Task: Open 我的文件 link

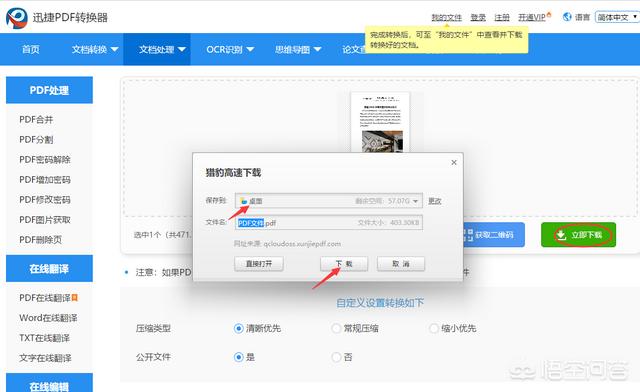Action: (447, 17)
